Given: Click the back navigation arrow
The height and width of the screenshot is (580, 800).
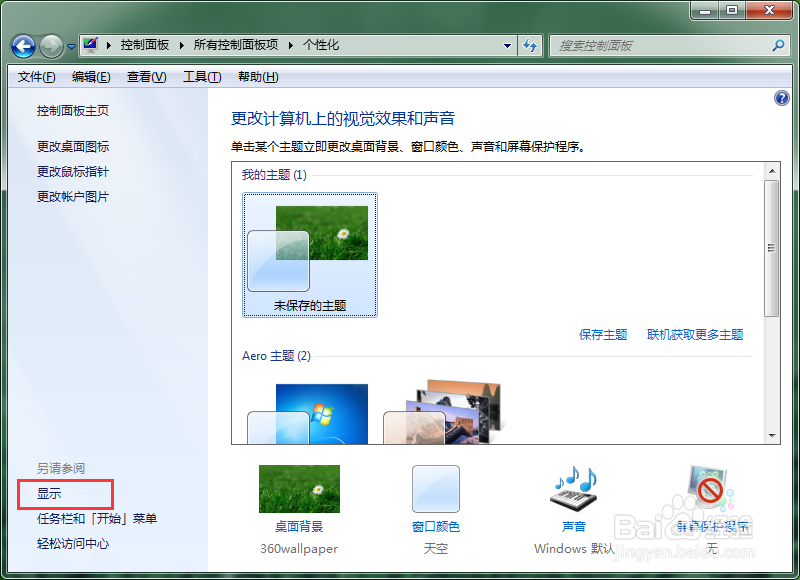Looking at the screenshot, I should [x=22, y=45].
